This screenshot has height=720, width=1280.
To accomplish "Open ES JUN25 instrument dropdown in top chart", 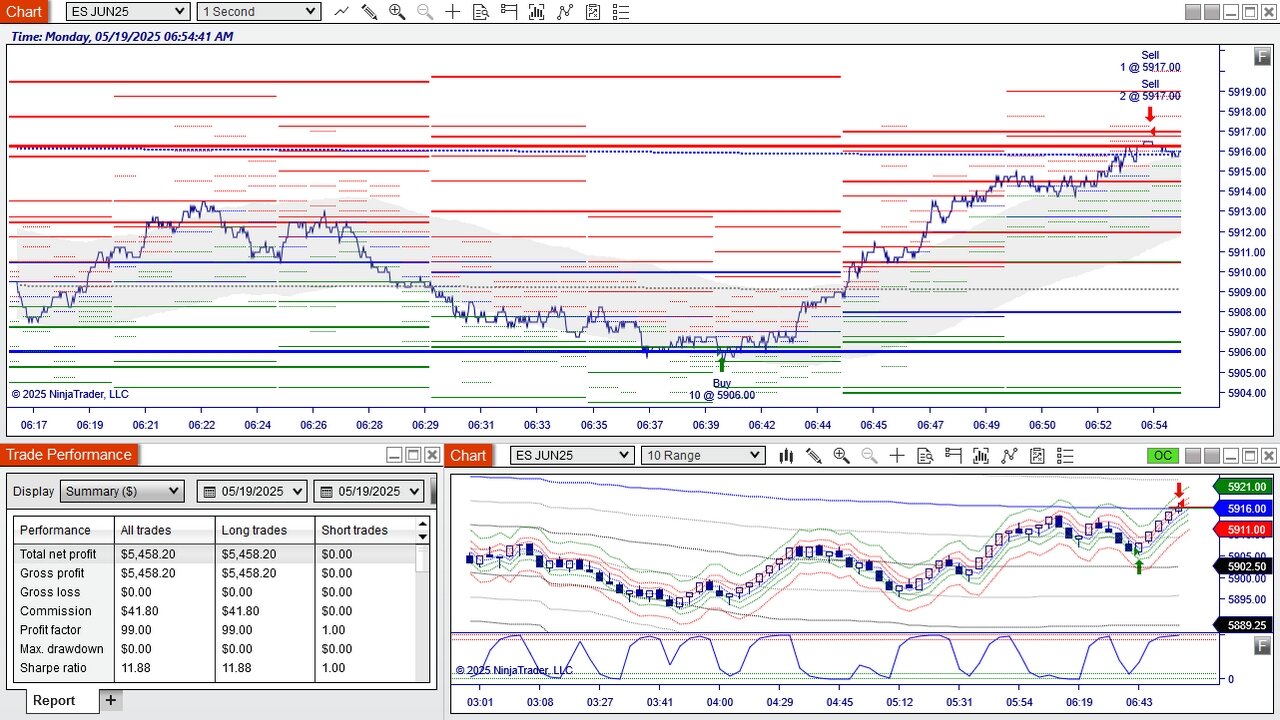I will [x=128, y=11].
